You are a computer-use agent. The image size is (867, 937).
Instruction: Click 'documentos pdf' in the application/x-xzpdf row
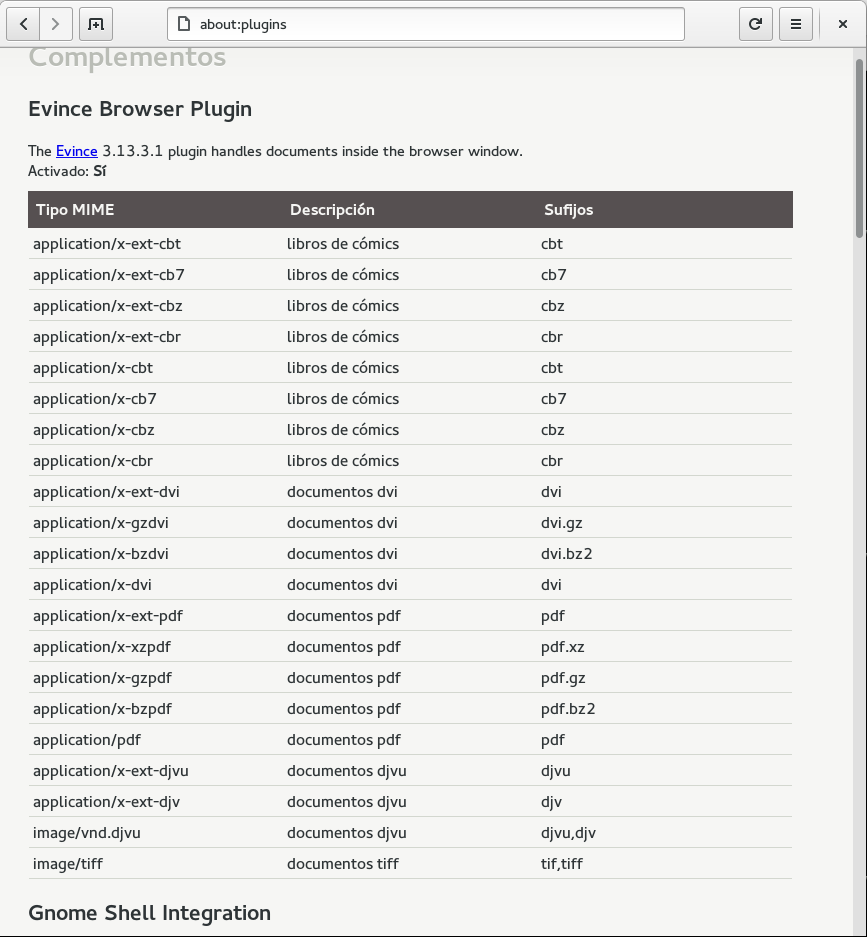click(x=344, y=648)
